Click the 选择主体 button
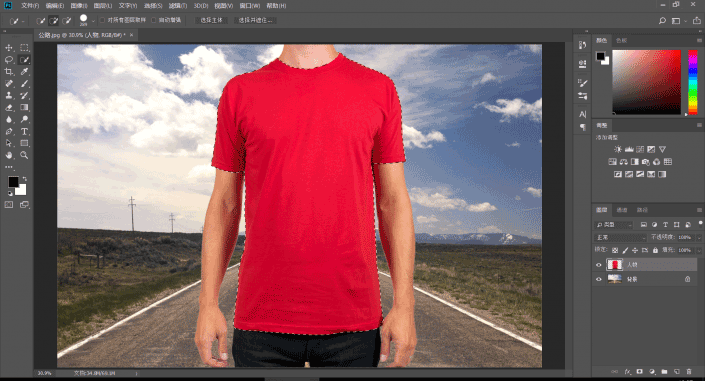Screen dimensions: 705x381 coord(211,21)
